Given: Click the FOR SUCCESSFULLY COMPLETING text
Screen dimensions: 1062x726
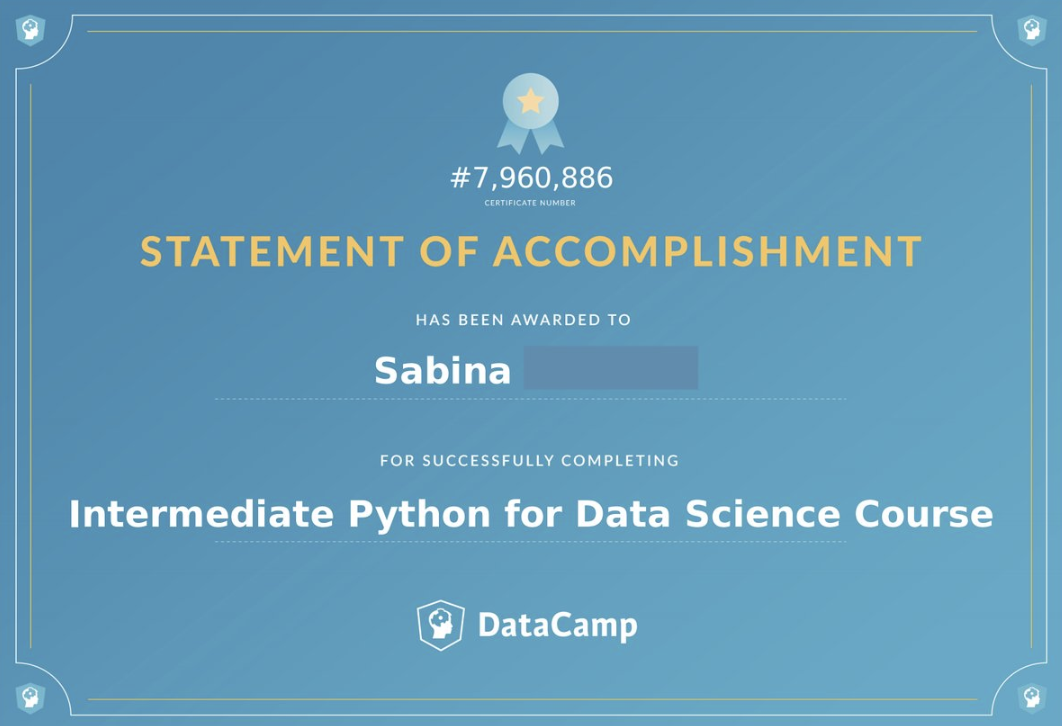Looking at the screenshot, I should 529,461.
